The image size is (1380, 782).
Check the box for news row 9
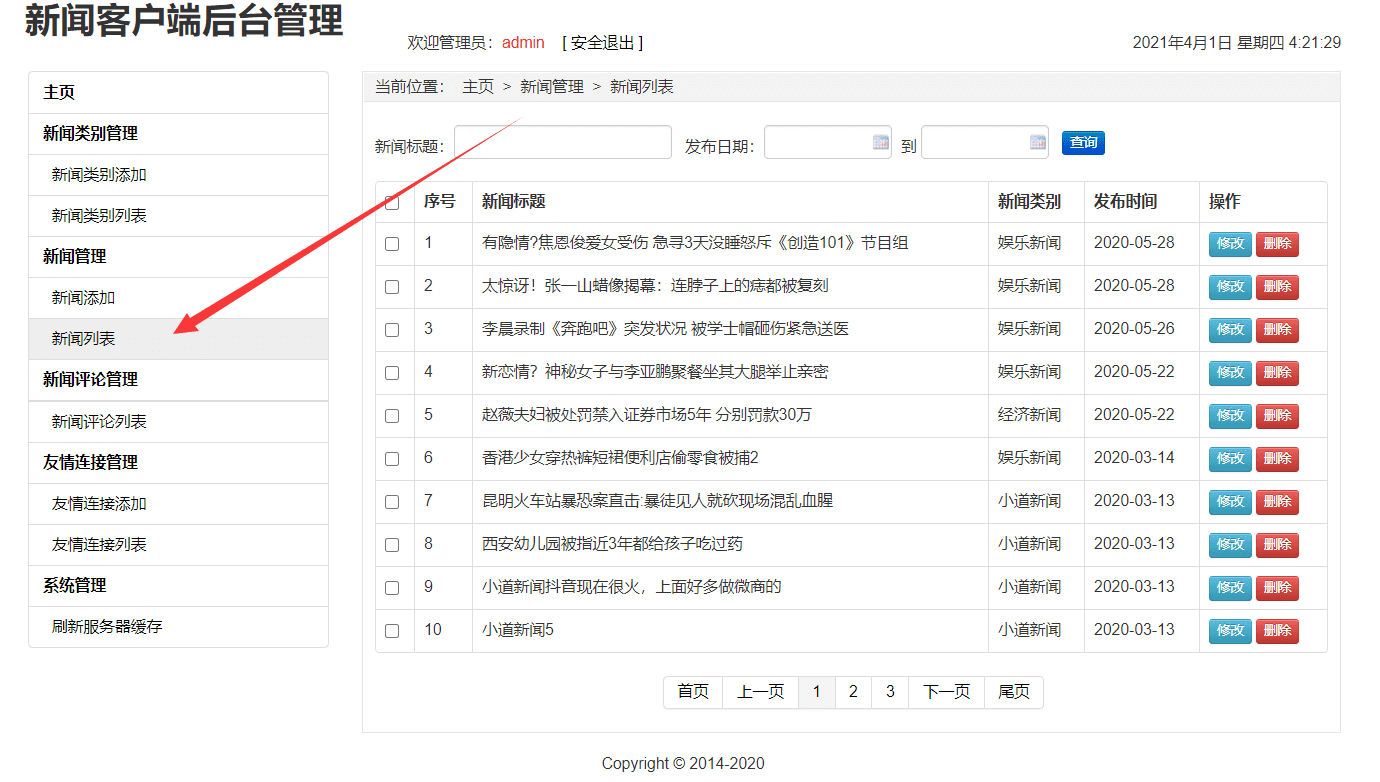coord(392,588)
